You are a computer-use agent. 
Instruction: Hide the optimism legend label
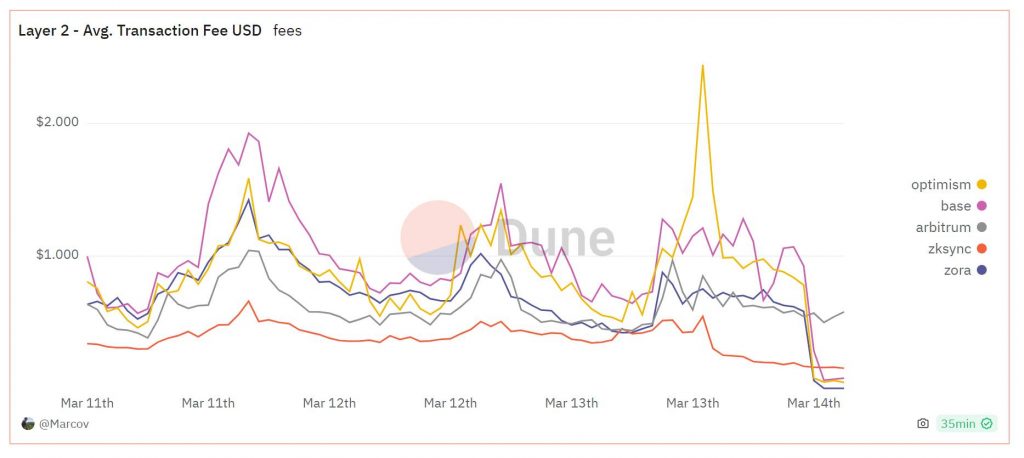coord(941,185)
